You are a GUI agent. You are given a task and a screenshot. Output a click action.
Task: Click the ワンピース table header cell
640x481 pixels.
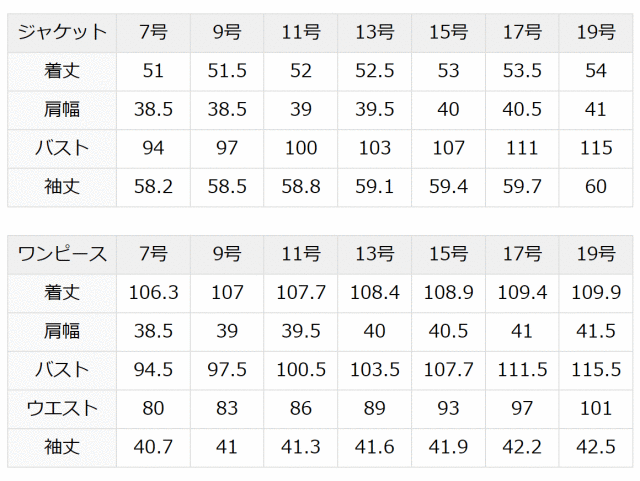pyautogui.click(x=62, y=255)
